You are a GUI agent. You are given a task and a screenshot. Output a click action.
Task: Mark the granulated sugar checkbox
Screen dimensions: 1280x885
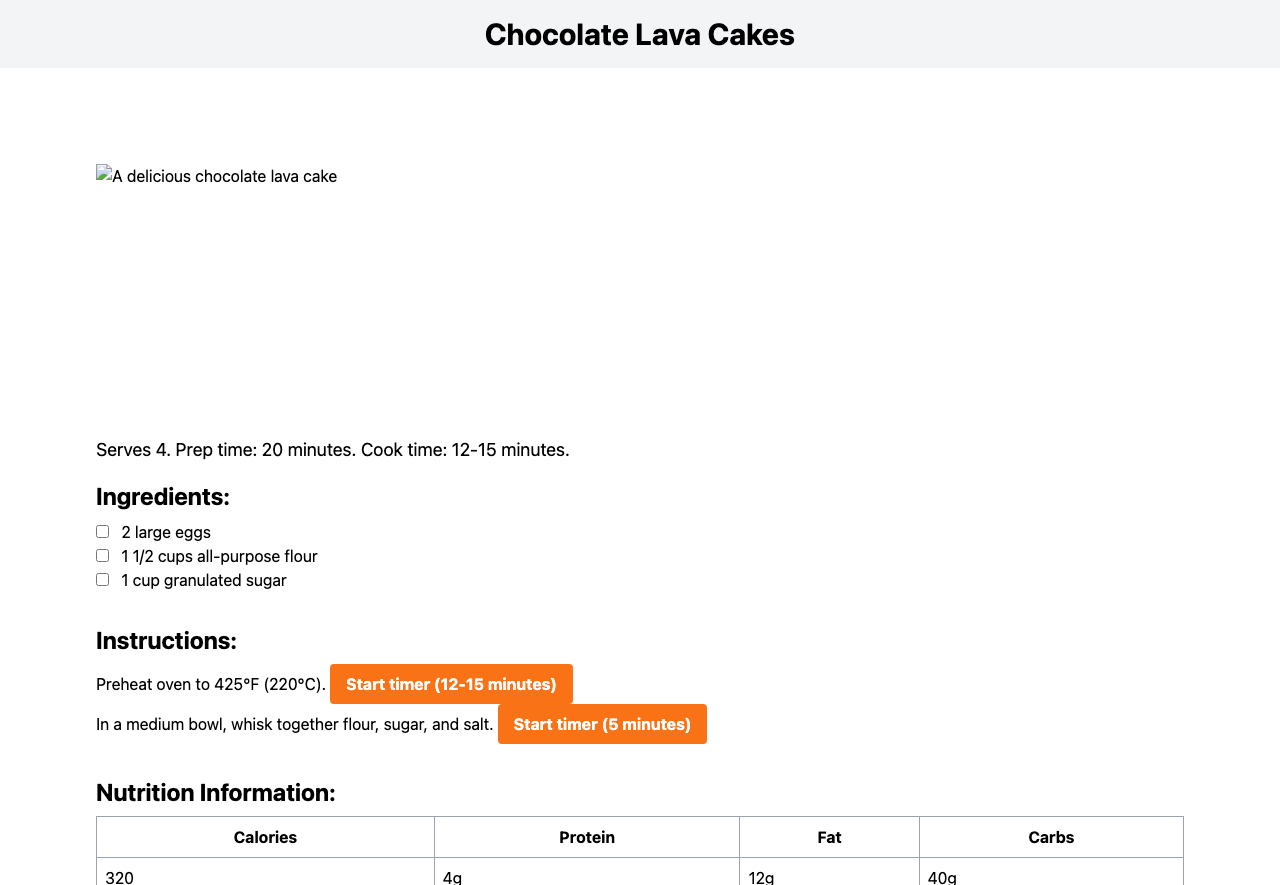coord(102,580)
